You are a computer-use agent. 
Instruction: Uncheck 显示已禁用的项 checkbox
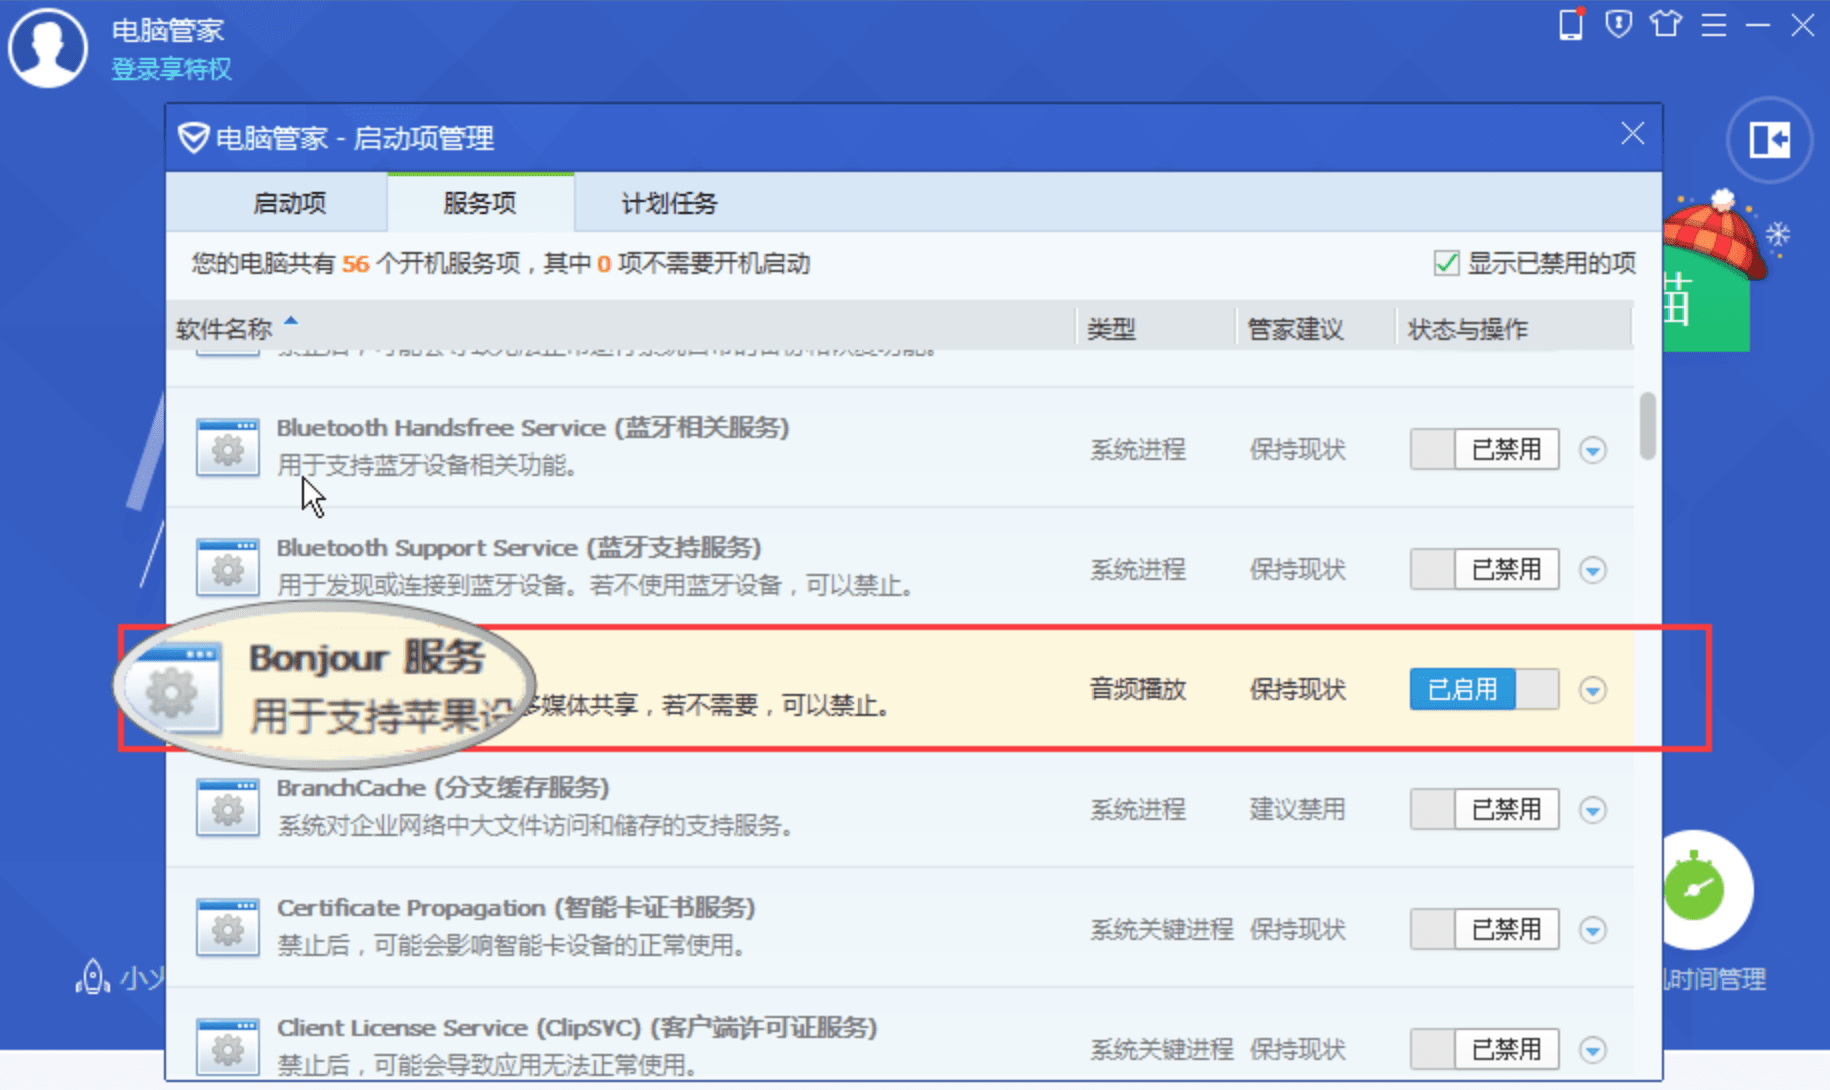coord(1446,263)
